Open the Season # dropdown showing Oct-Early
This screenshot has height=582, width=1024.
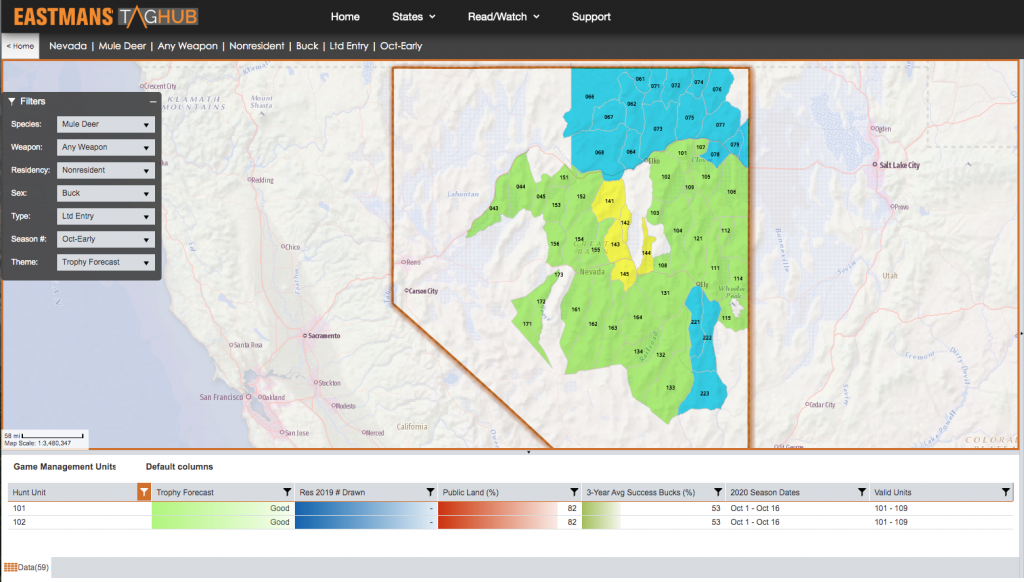click(105, 239)
